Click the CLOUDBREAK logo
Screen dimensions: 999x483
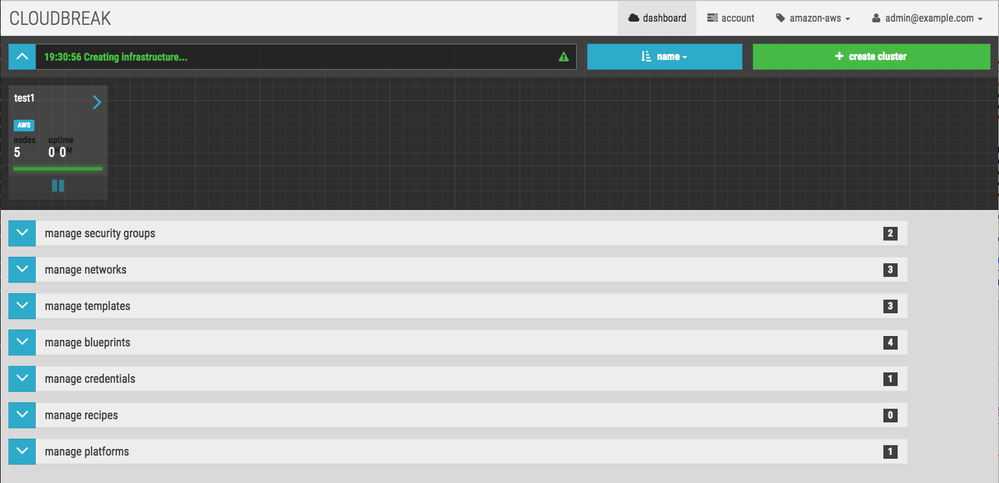[x=60, y=18]
